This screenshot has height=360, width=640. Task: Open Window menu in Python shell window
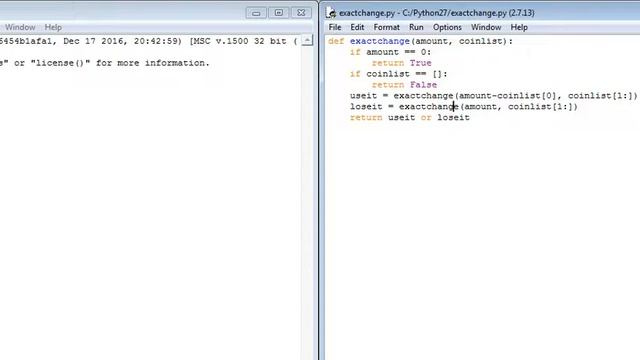(x=20, y=27)
